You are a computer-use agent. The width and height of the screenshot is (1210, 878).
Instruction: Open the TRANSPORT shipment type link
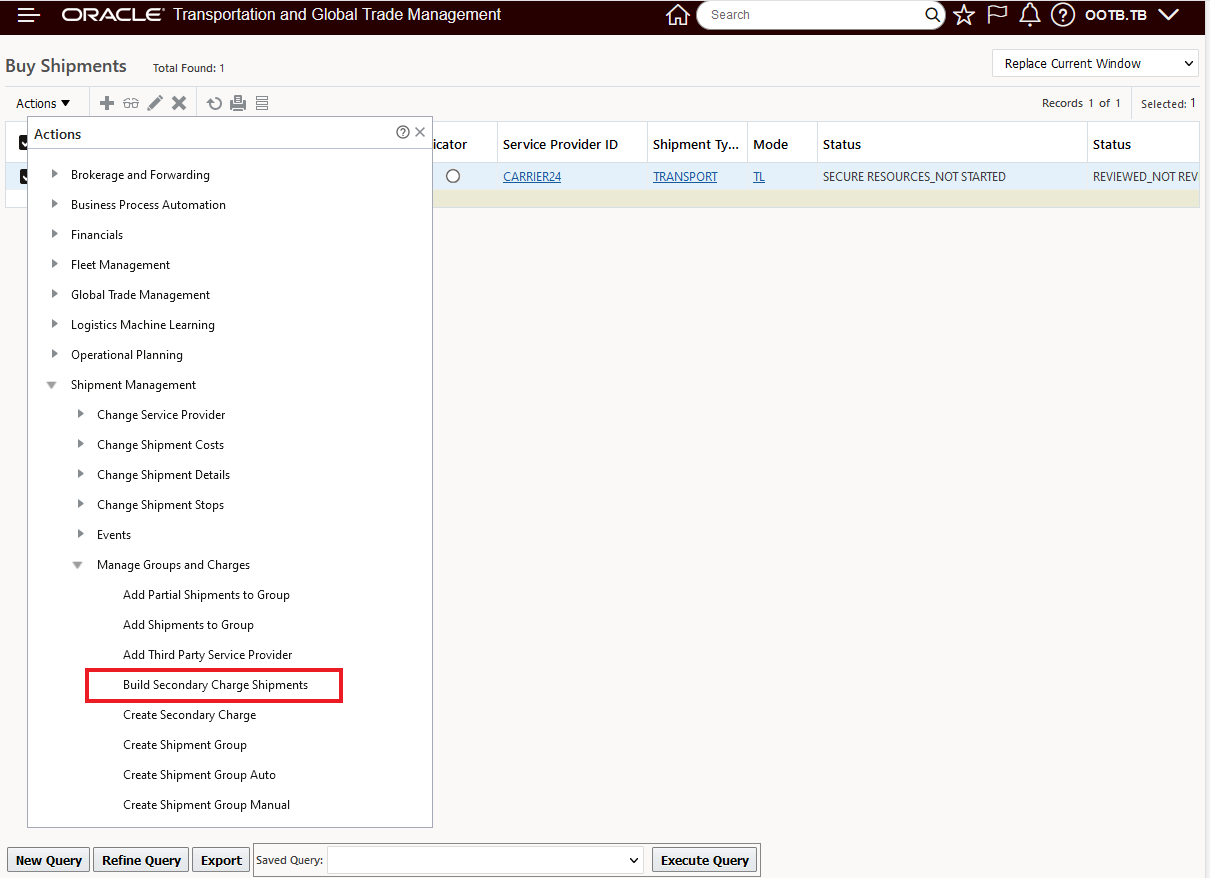coord(685,176)
